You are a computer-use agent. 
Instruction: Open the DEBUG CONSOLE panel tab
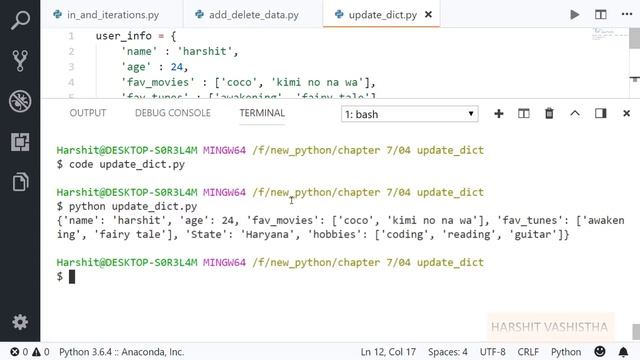click(x=173, y=113)
